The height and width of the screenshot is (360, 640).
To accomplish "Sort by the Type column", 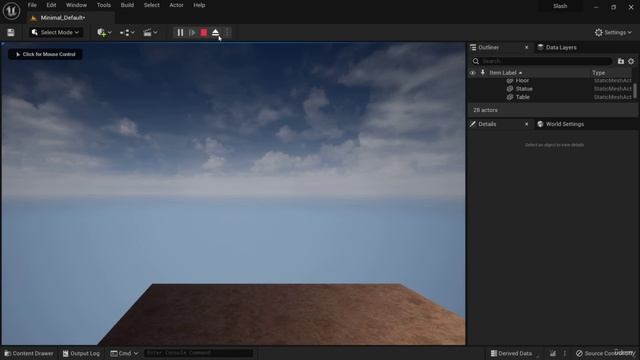I will 599,73.
